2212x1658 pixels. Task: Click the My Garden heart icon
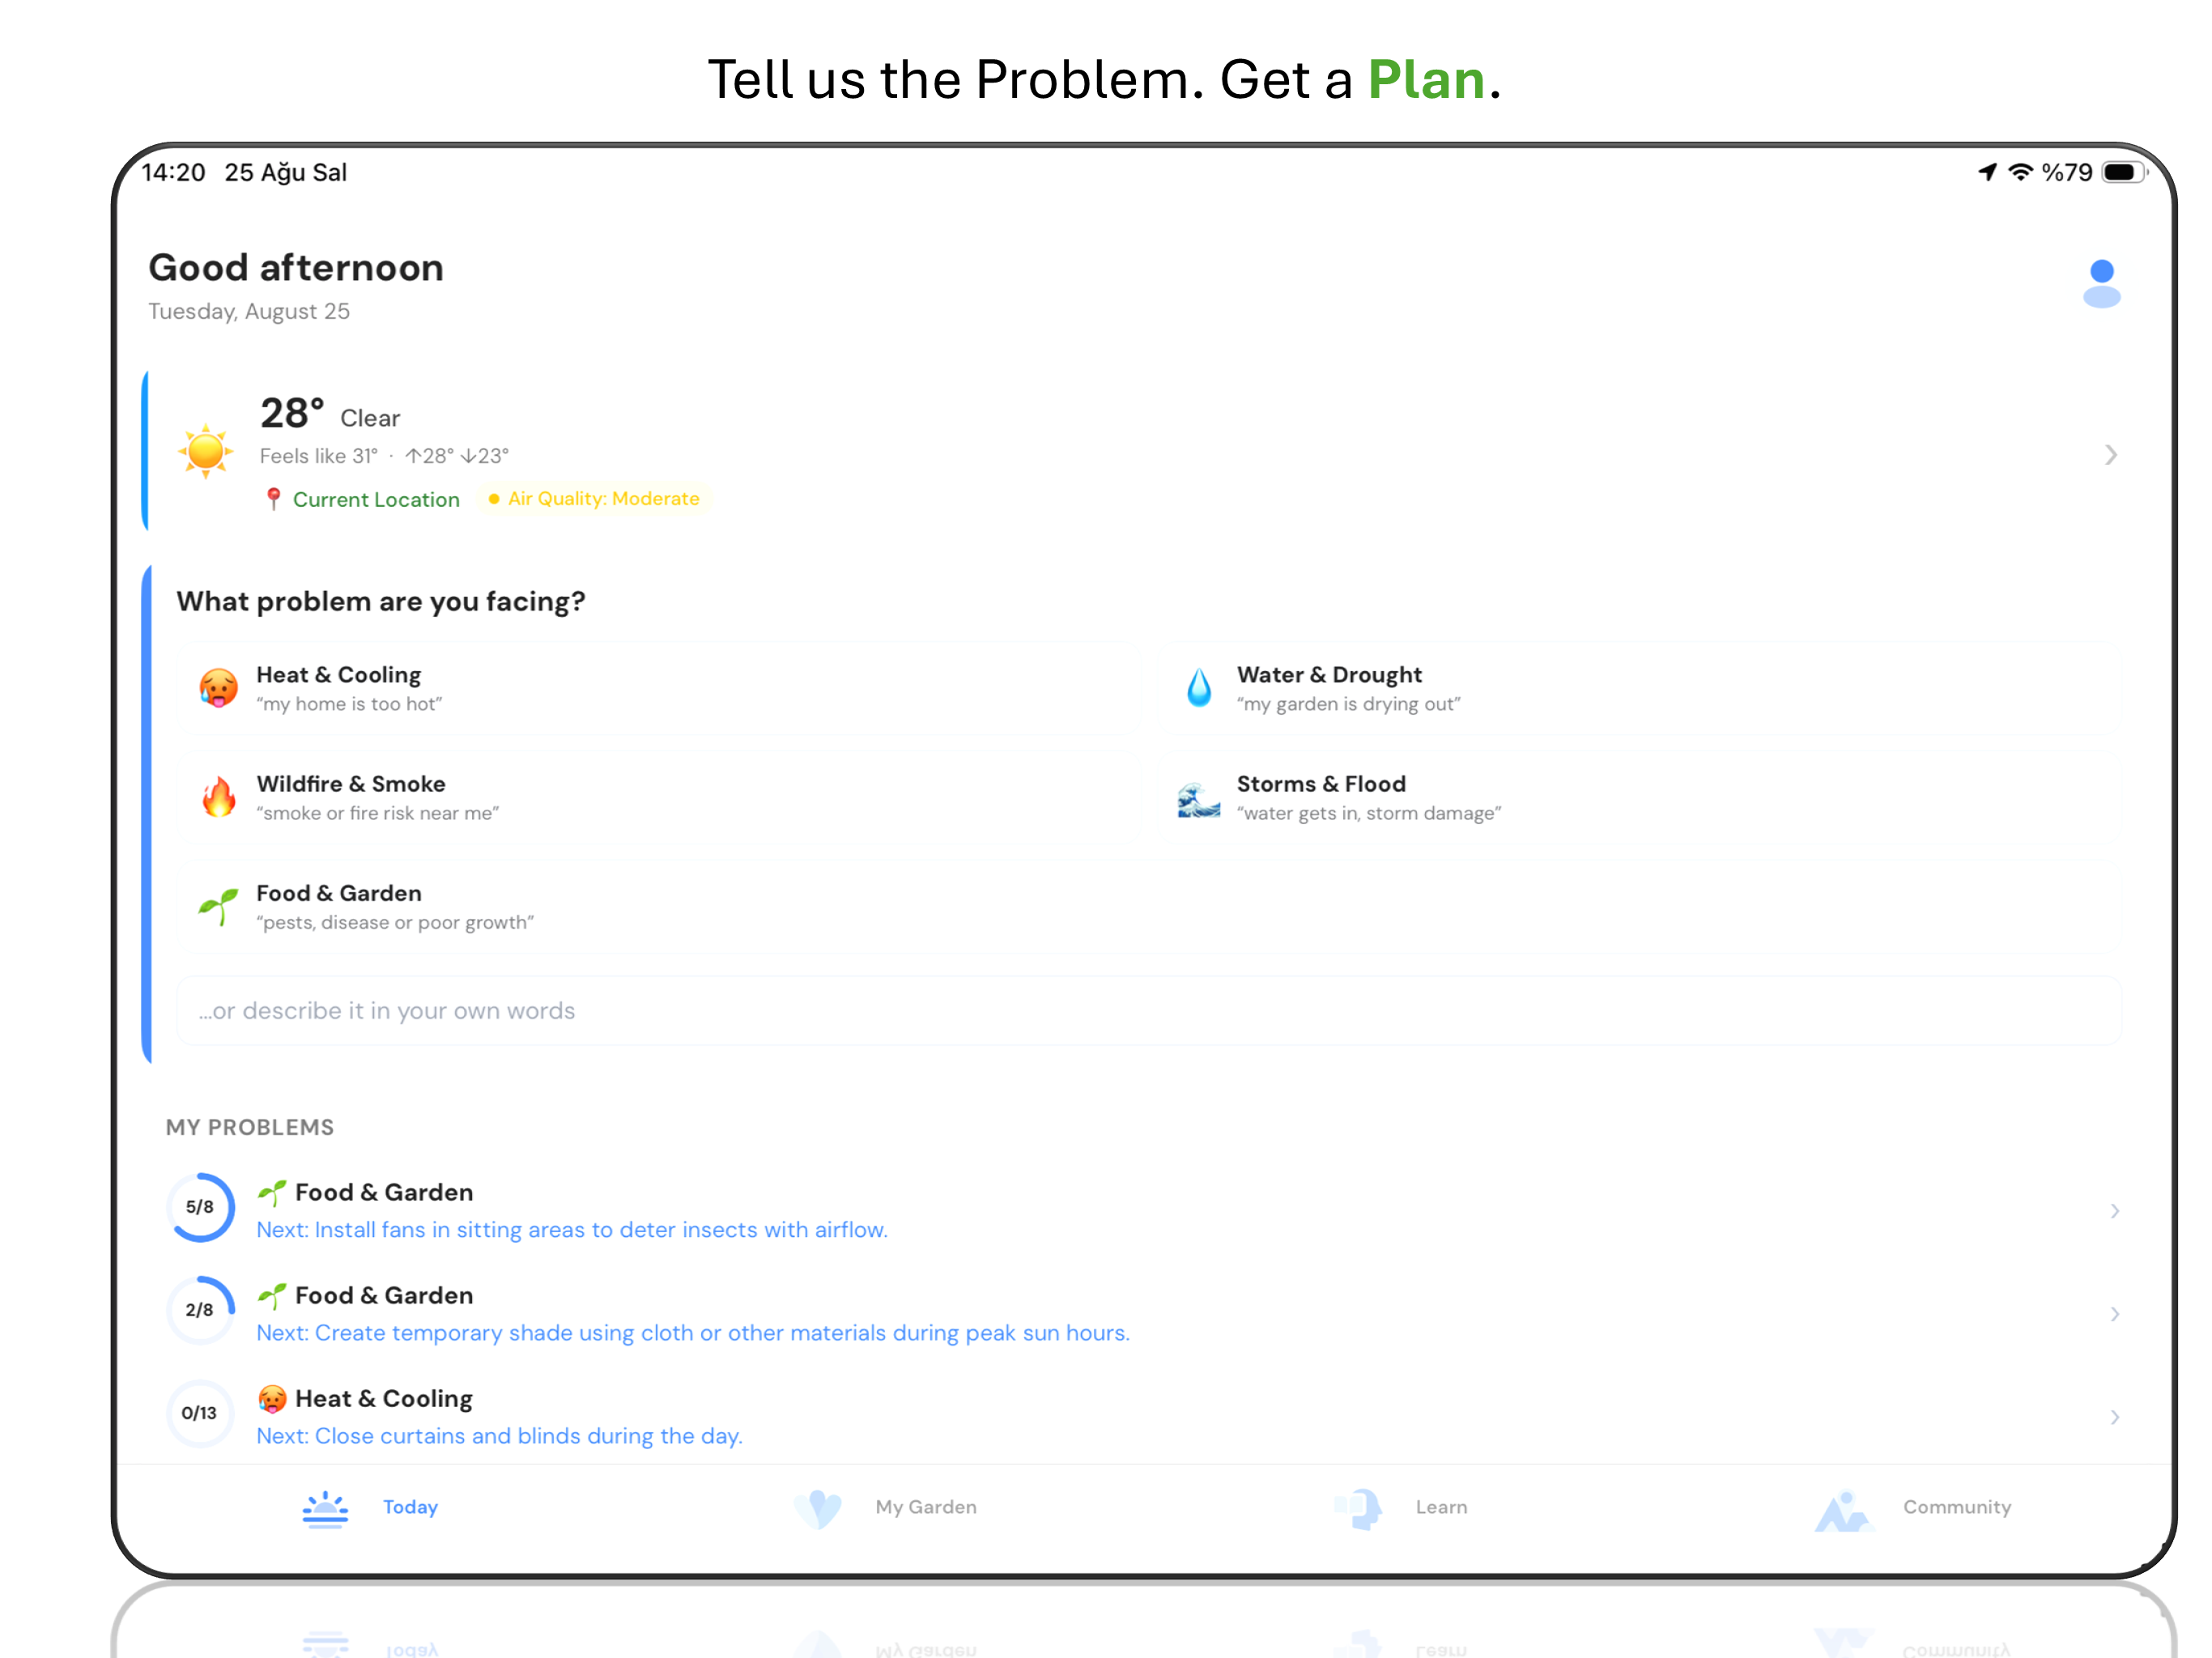point(818,1508)
